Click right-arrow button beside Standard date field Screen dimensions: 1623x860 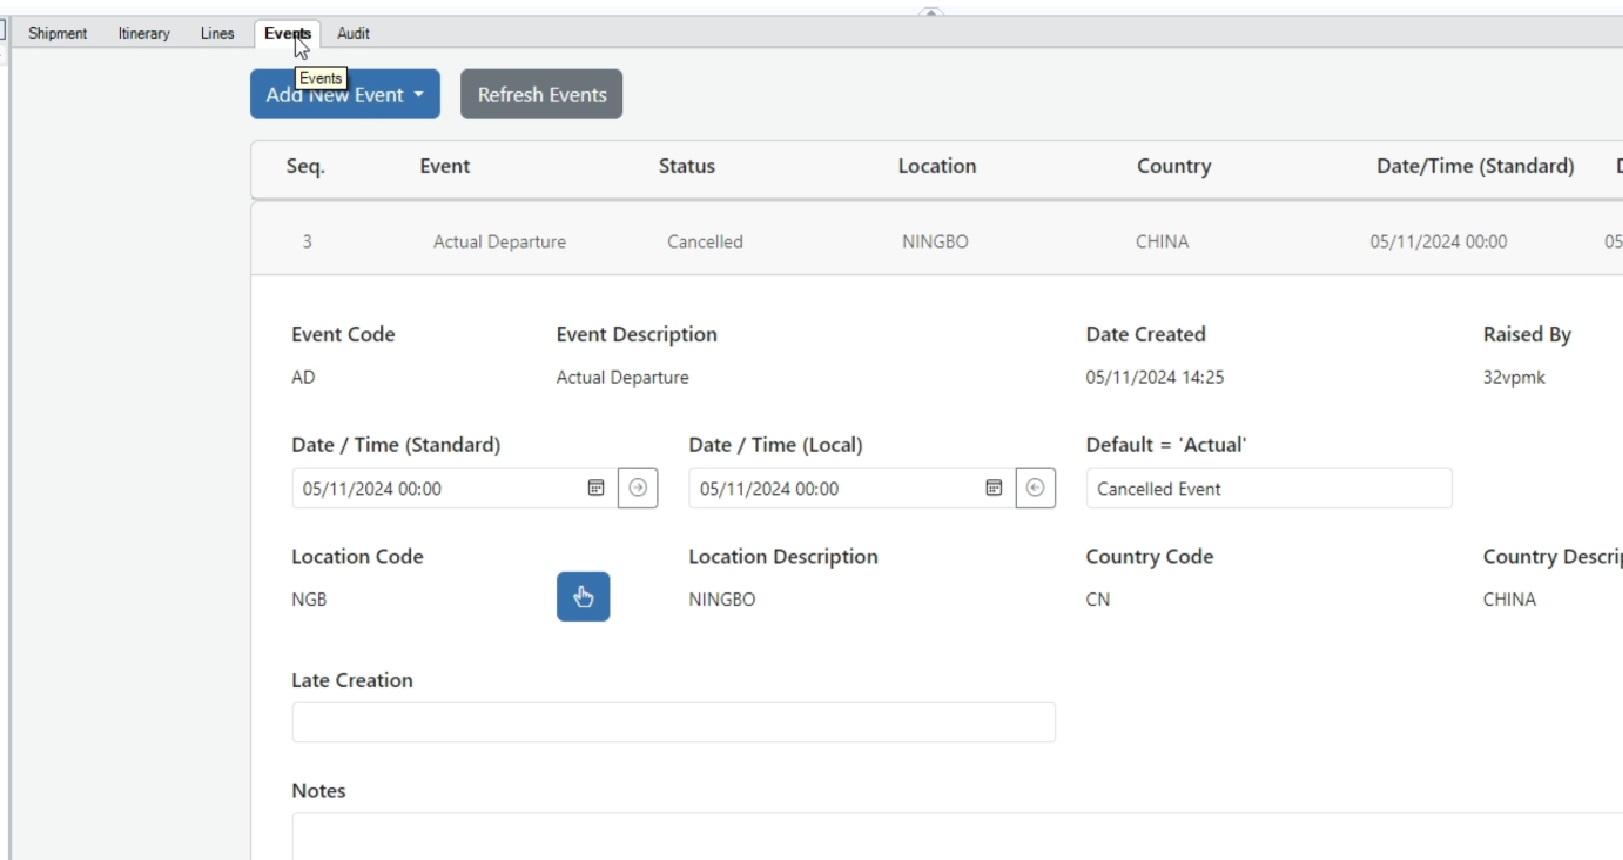click(x=638, y=488)
